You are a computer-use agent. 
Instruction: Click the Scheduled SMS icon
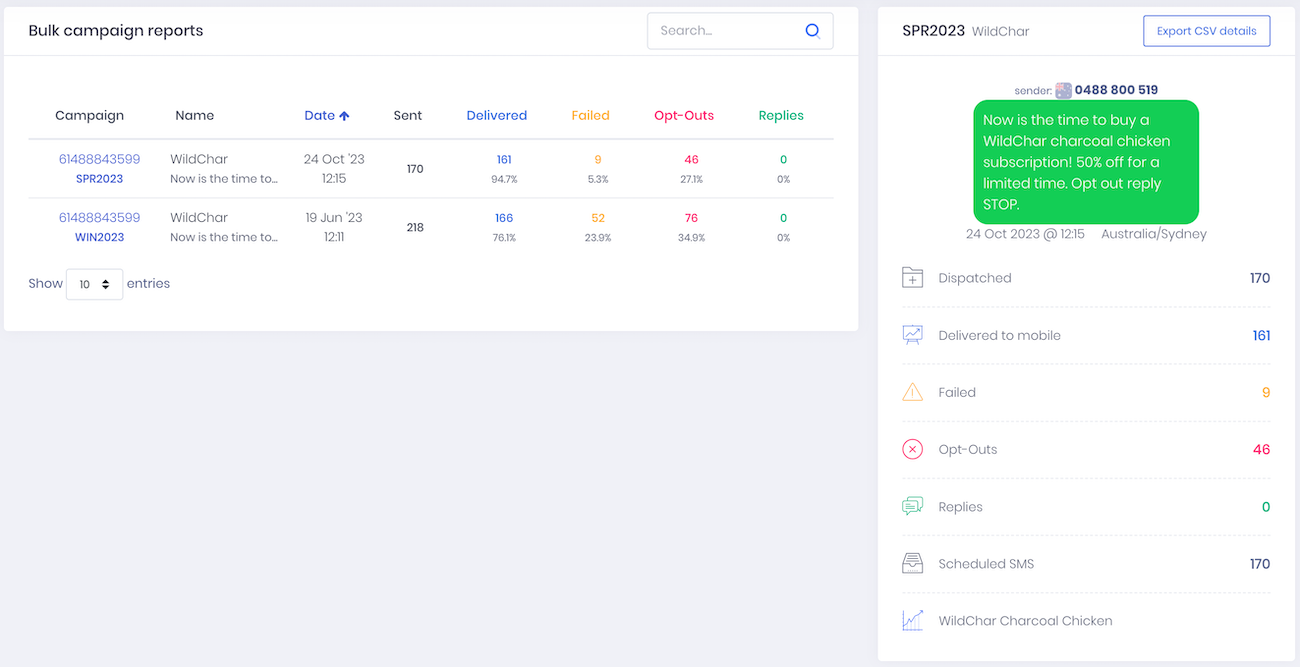coord(912,563)
